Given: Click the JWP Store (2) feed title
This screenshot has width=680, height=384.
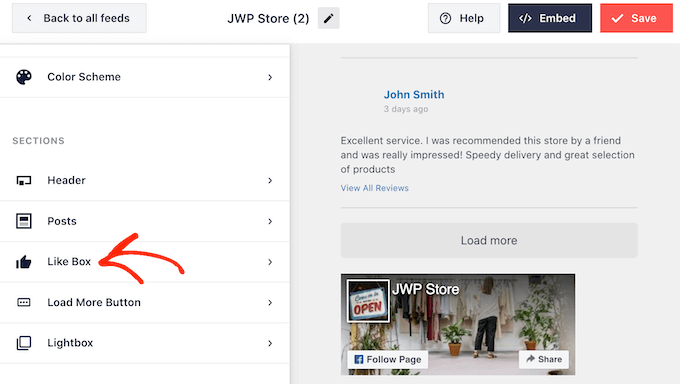Looking at the screenshot, I should coord(268,18).
